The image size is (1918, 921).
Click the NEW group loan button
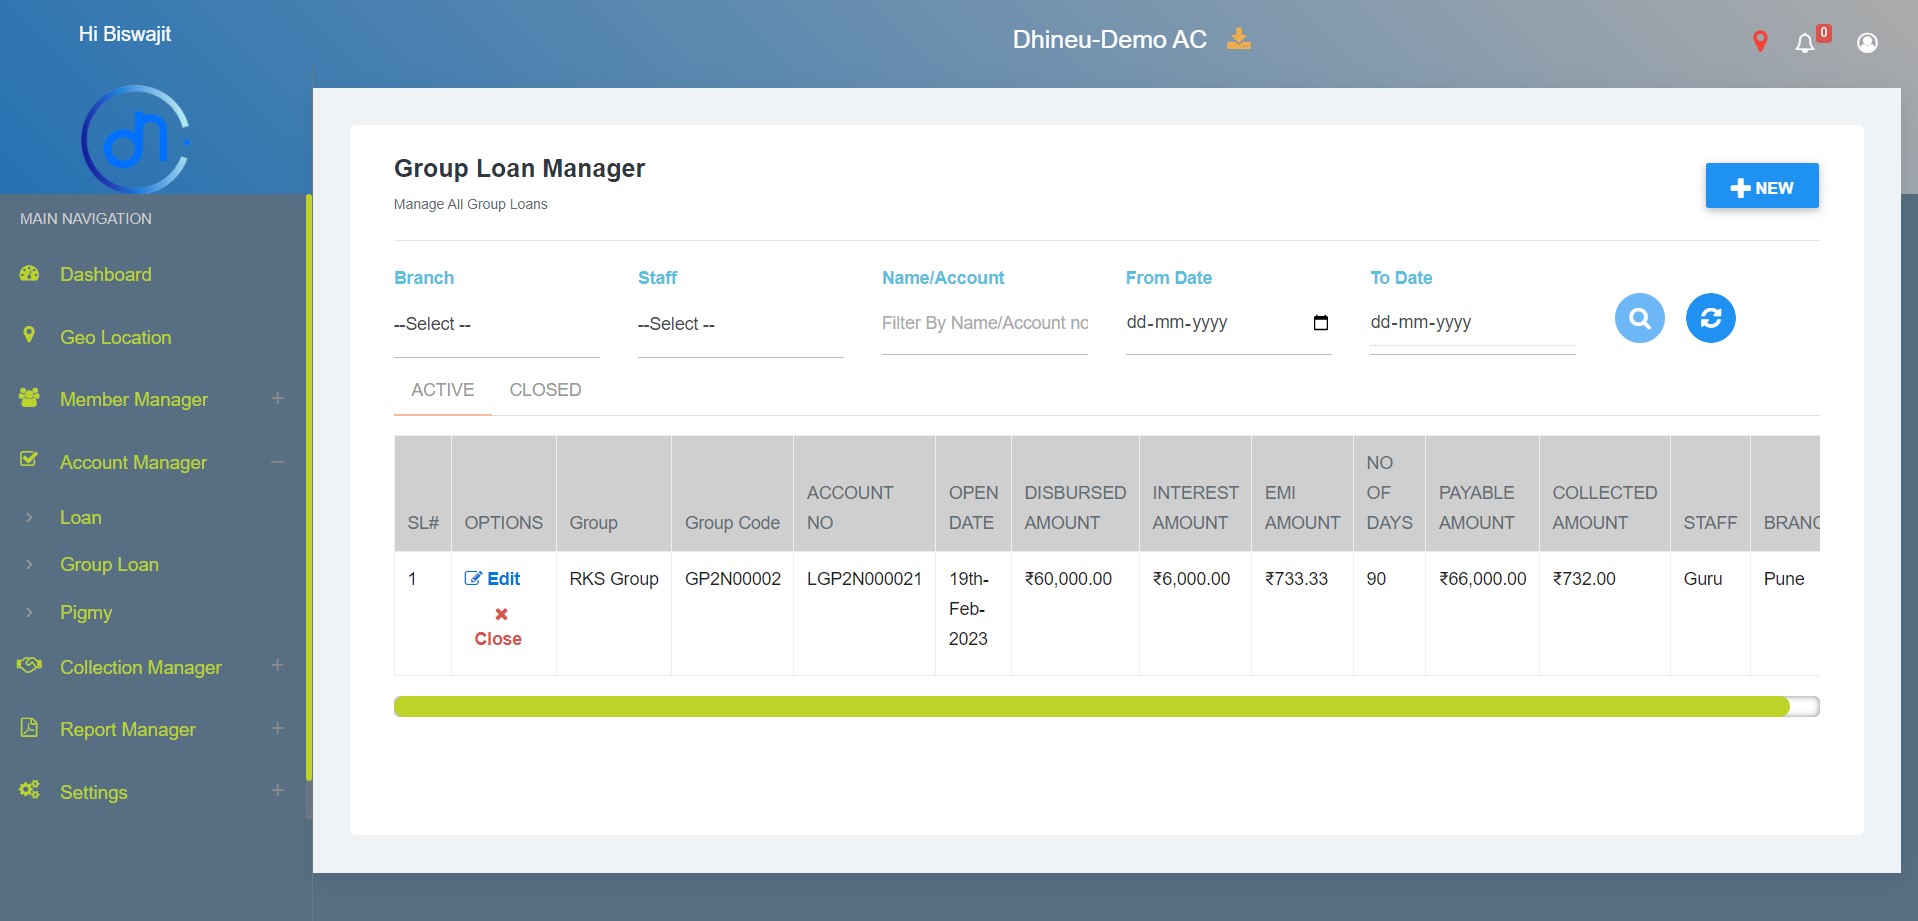(1761, 186)
